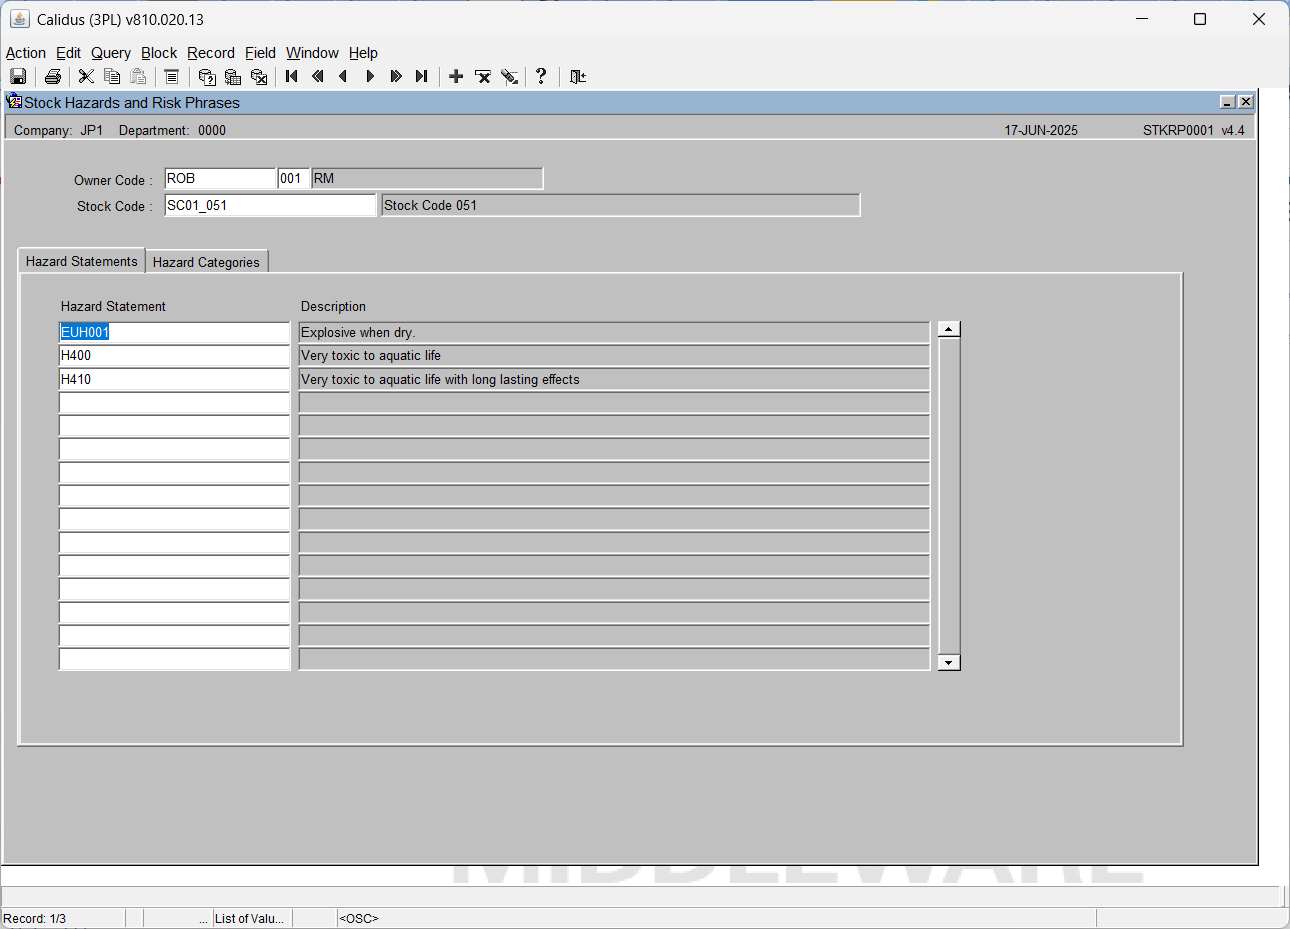The width and height of the screenshot is (1290, 929).
Task: Click the List of Values toolbar icon
Action: pyautogui.click(x=171, y=77)
